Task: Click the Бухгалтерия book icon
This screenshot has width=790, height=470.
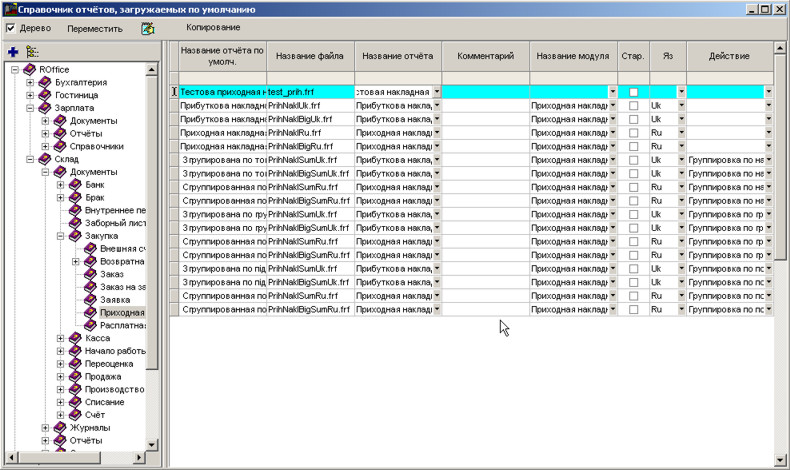Action: [x=45, y=82]
